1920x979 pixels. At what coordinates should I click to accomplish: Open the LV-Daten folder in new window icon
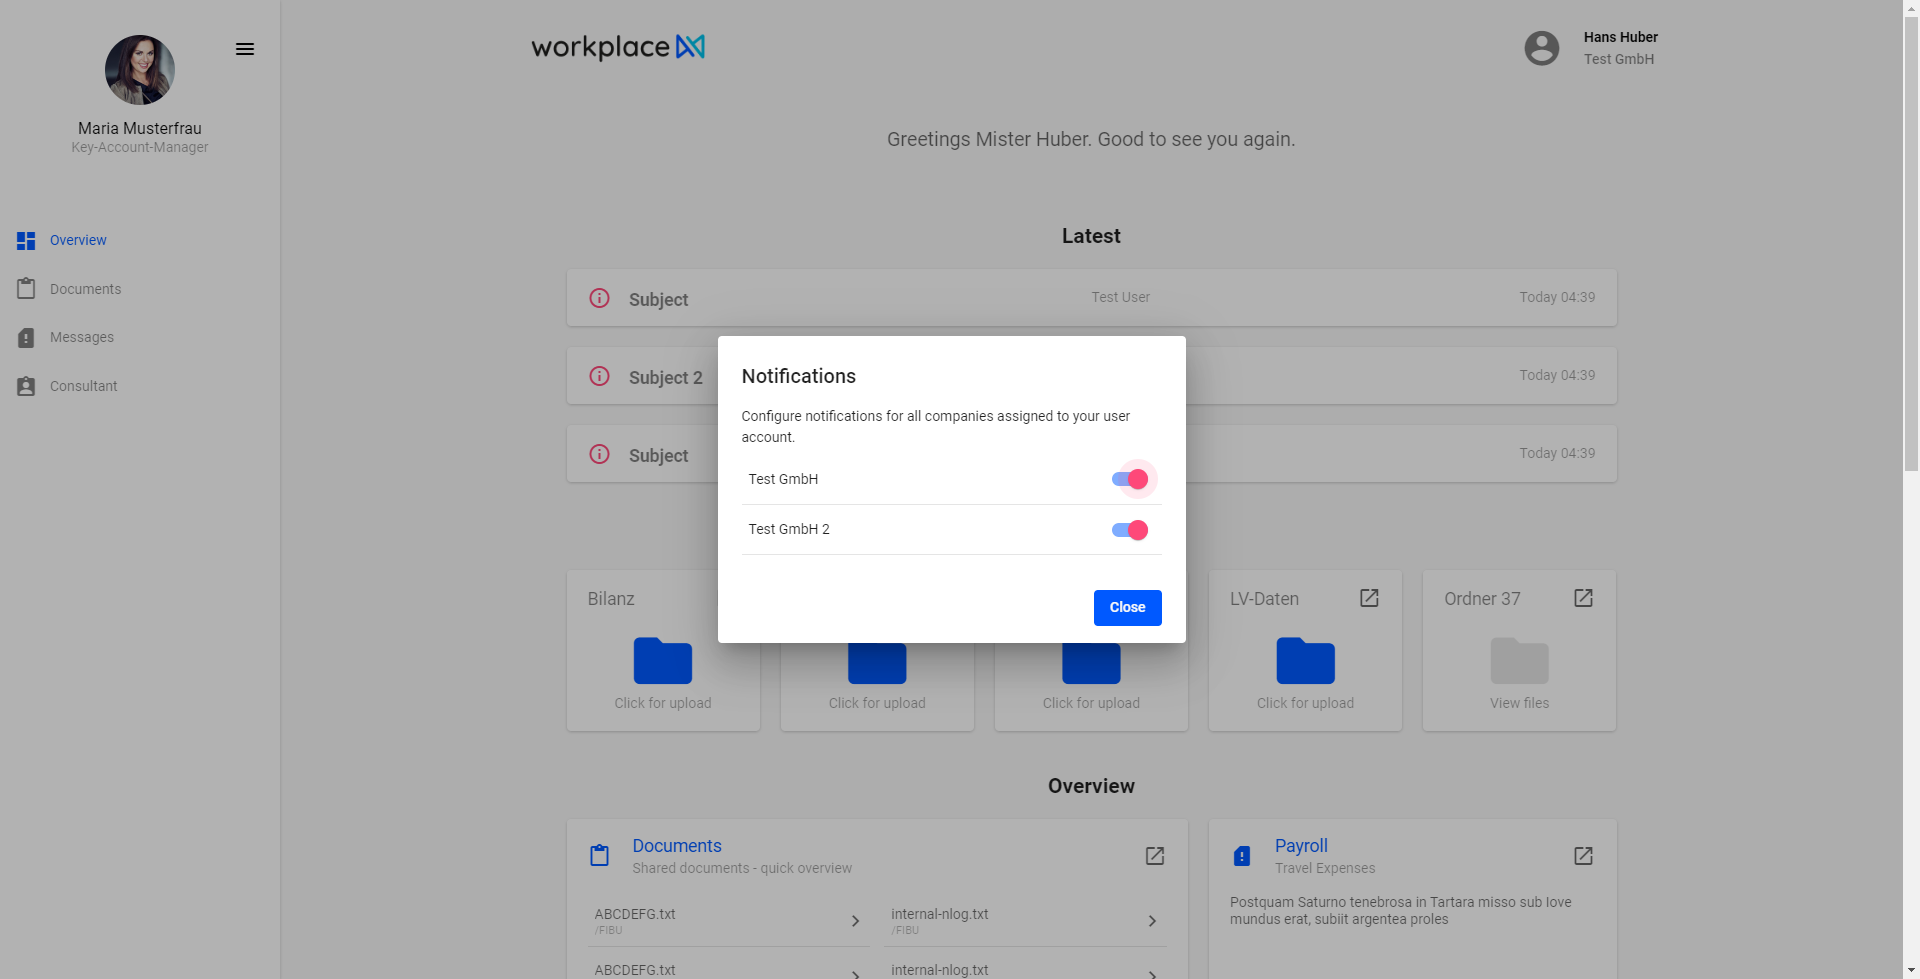[1370, 598]
